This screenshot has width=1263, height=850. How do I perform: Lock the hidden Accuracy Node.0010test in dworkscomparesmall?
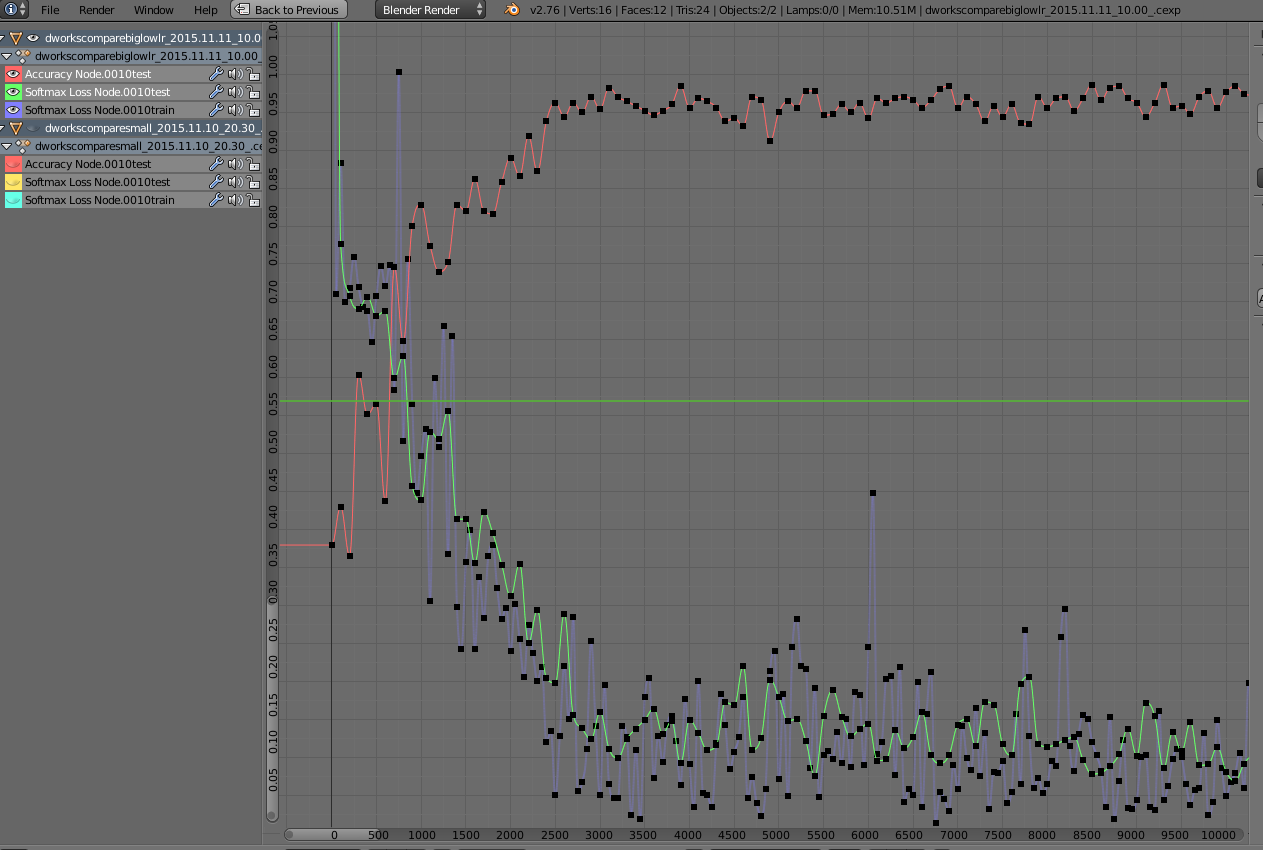[x=253, y=164]
